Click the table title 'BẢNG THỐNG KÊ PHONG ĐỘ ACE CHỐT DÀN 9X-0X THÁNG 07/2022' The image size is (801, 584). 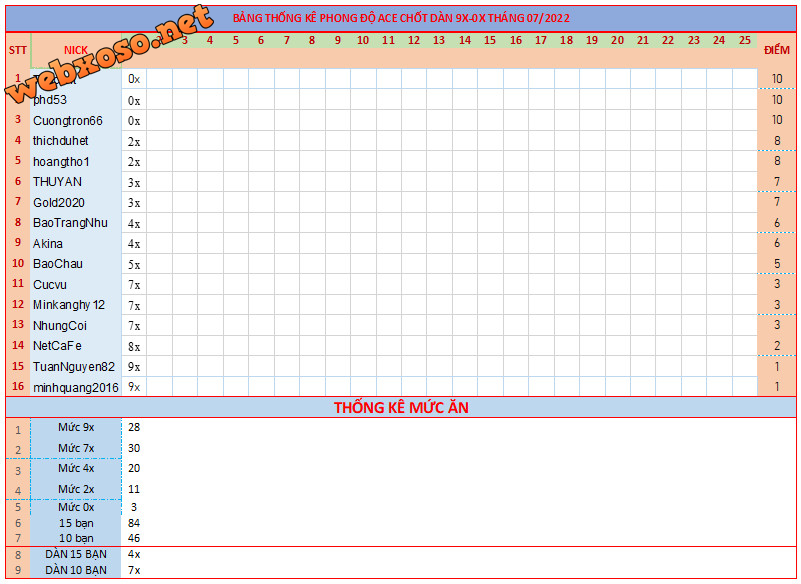401,18
